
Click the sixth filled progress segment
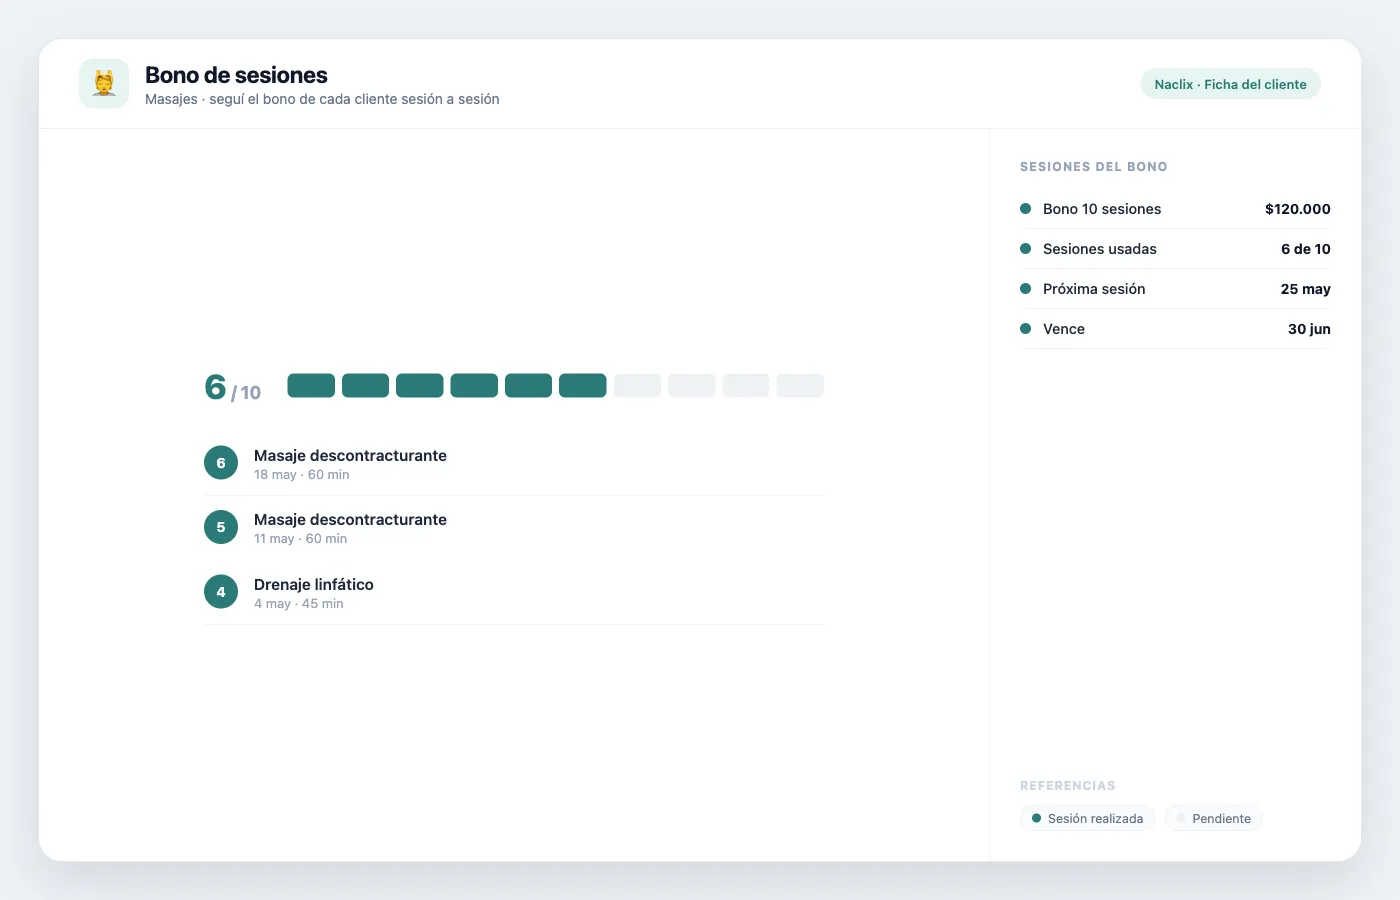click(x=583, y=386)
